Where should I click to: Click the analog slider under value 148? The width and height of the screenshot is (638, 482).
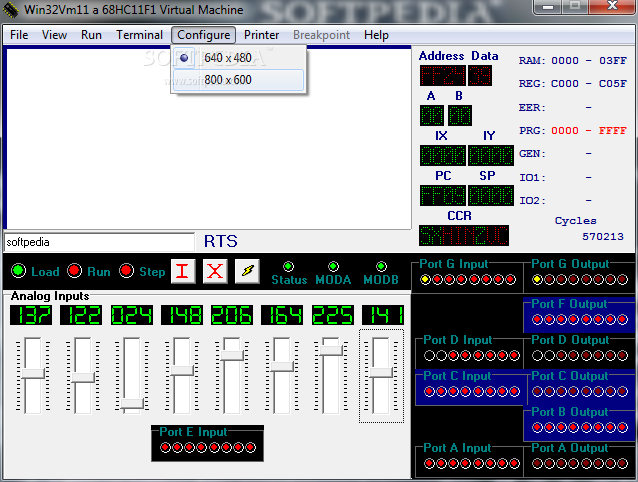point(182,370)
